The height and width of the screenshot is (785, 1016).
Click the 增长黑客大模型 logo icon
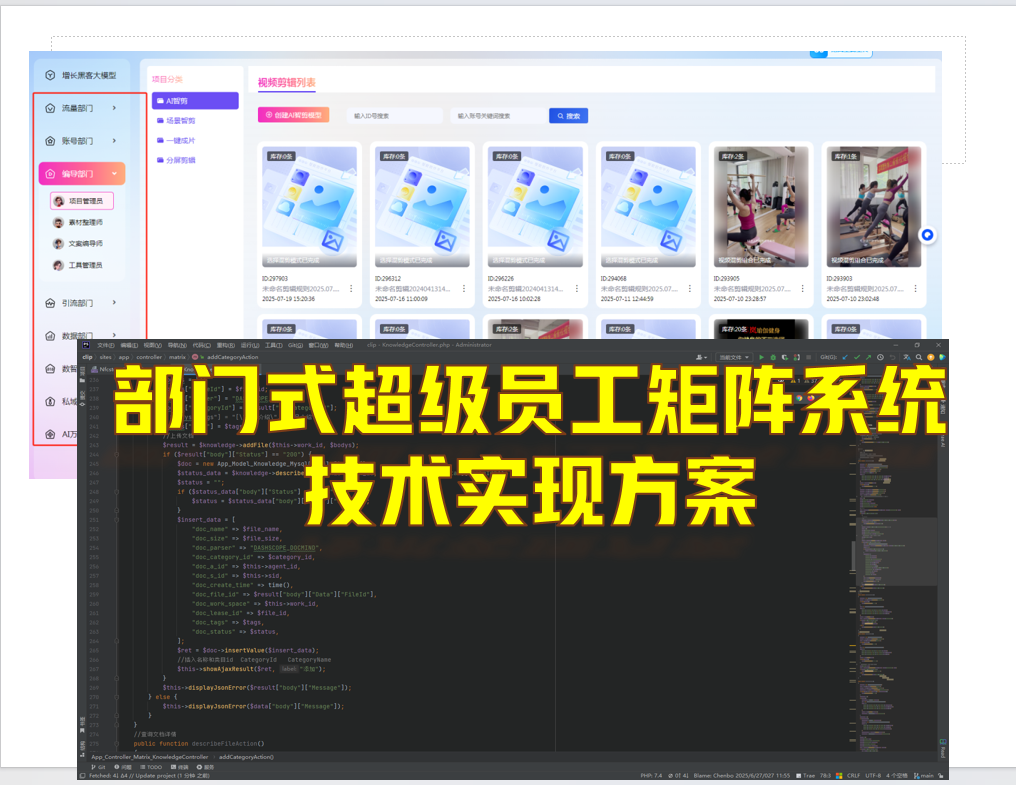[x=50, y=75]
